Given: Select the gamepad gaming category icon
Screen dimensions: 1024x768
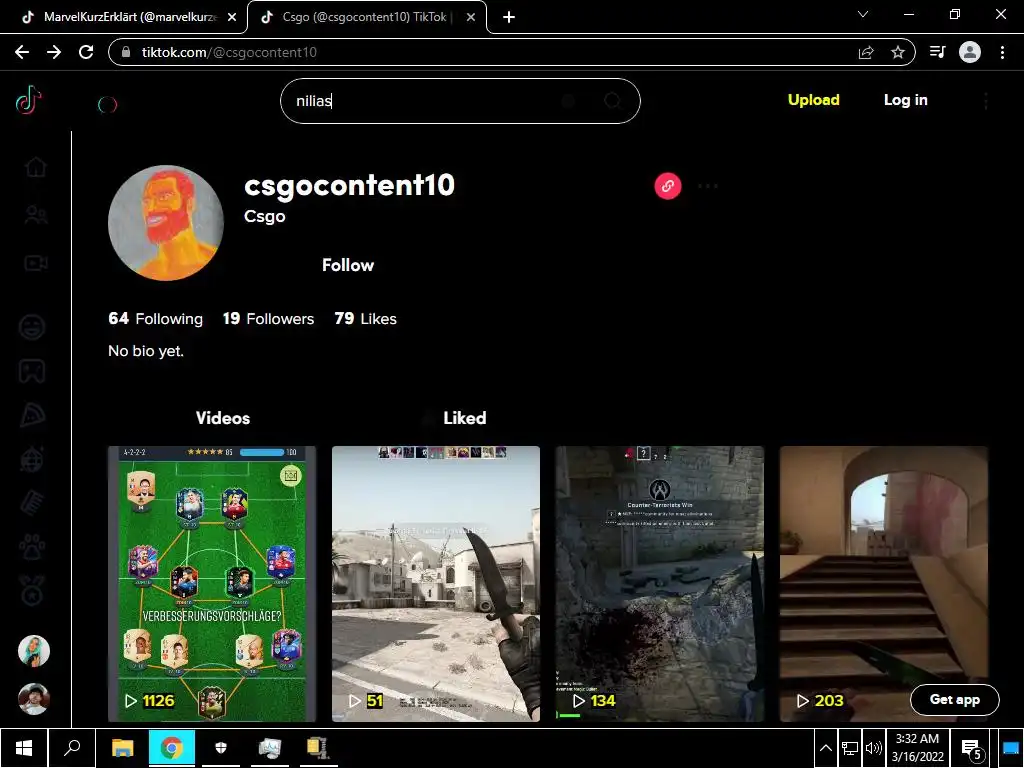Looking at the screenshot, I should tap(32, 371).
